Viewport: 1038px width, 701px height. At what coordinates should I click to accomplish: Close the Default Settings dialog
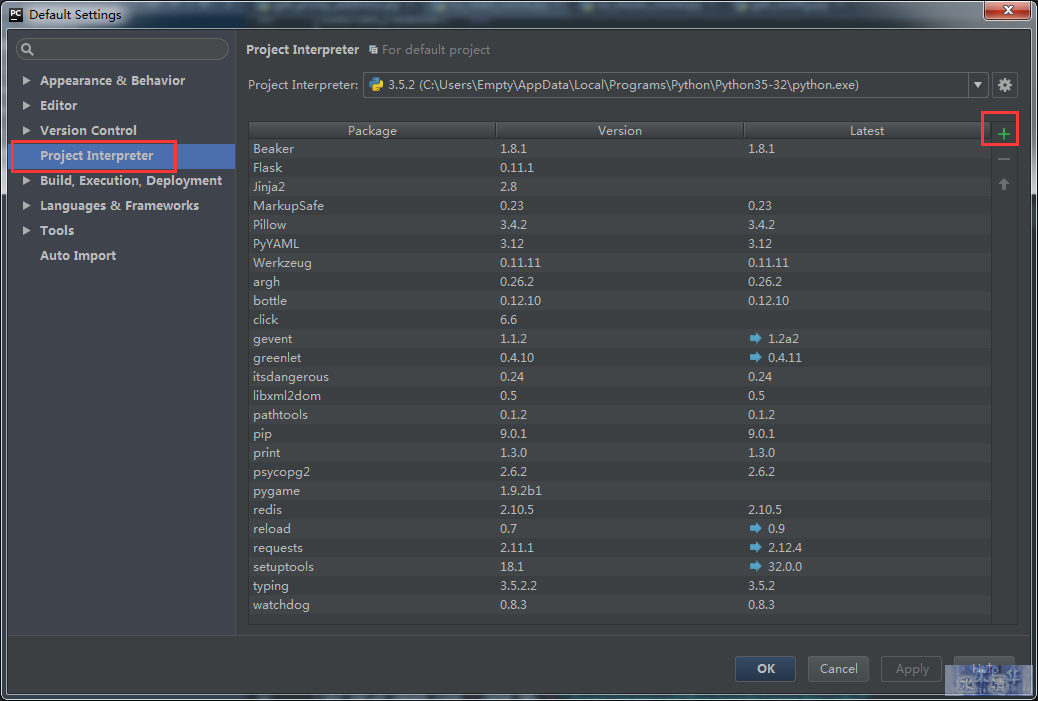click(1008, 11)
